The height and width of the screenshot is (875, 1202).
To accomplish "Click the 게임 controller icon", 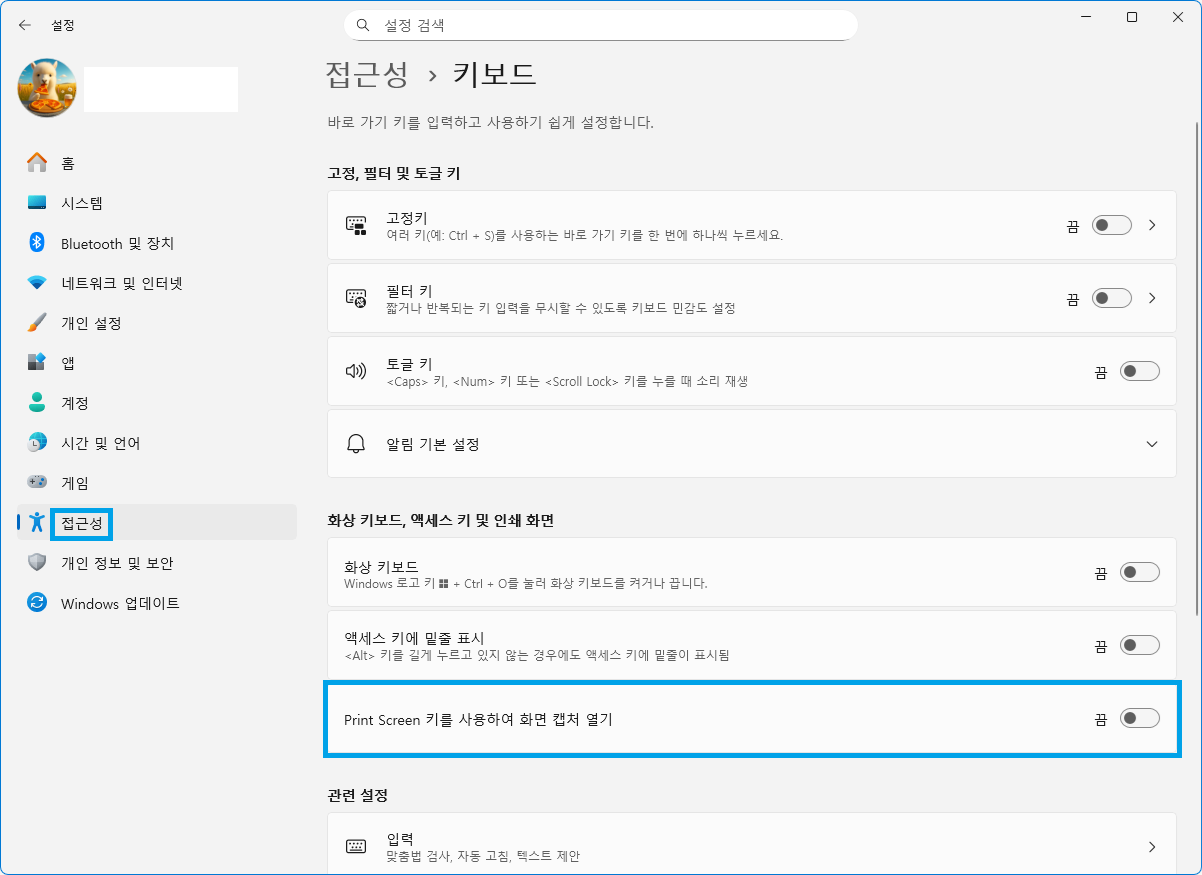I will (x=37, y=482).
